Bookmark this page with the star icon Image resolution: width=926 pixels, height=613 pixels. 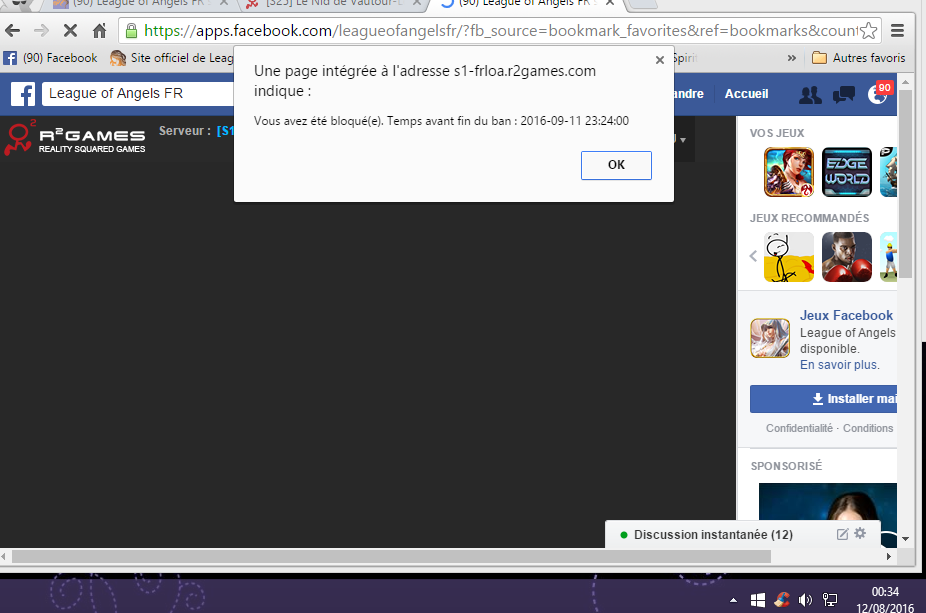tap(869, 31)
